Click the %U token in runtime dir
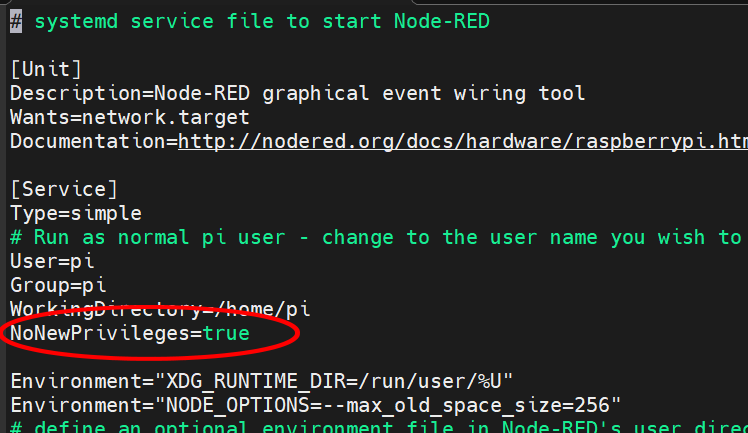The height and width of the screenshot is (433, 748). click(x=490, y=381)
